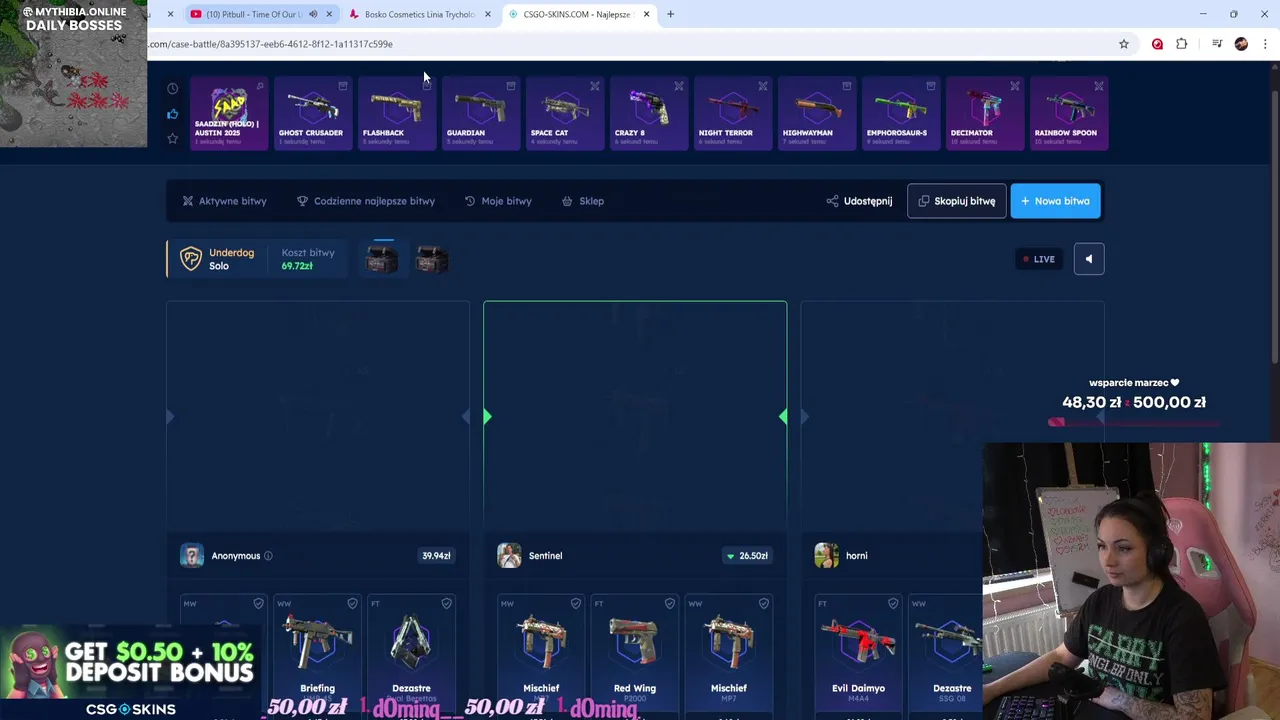The width and height of the screenshot is (1280, 720).
Task: Click Skopiuj bitwę button
Action: coord(956,201)
